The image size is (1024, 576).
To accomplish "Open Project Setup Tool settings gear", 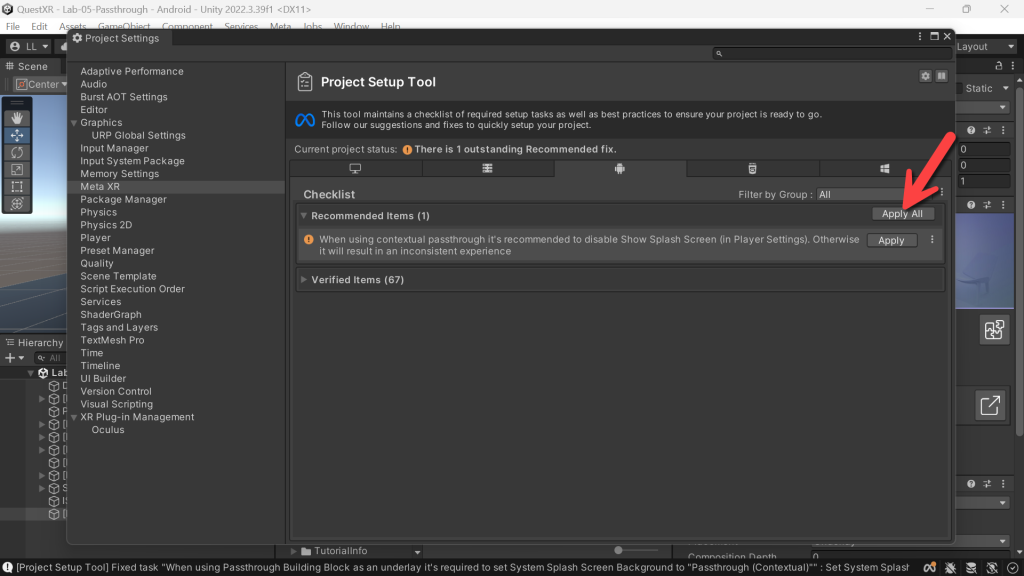I will 925,76.
